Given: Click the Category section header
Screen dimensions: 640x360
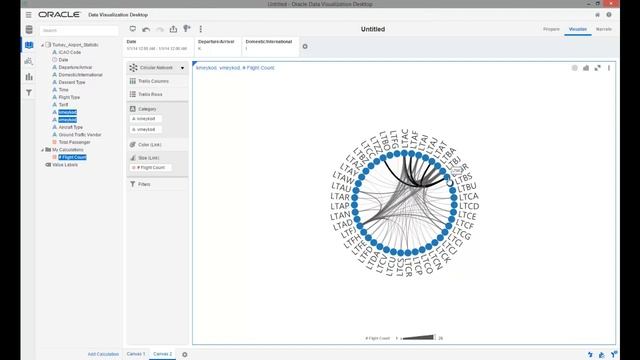Looking at the screenshot, I should (147, 109).
